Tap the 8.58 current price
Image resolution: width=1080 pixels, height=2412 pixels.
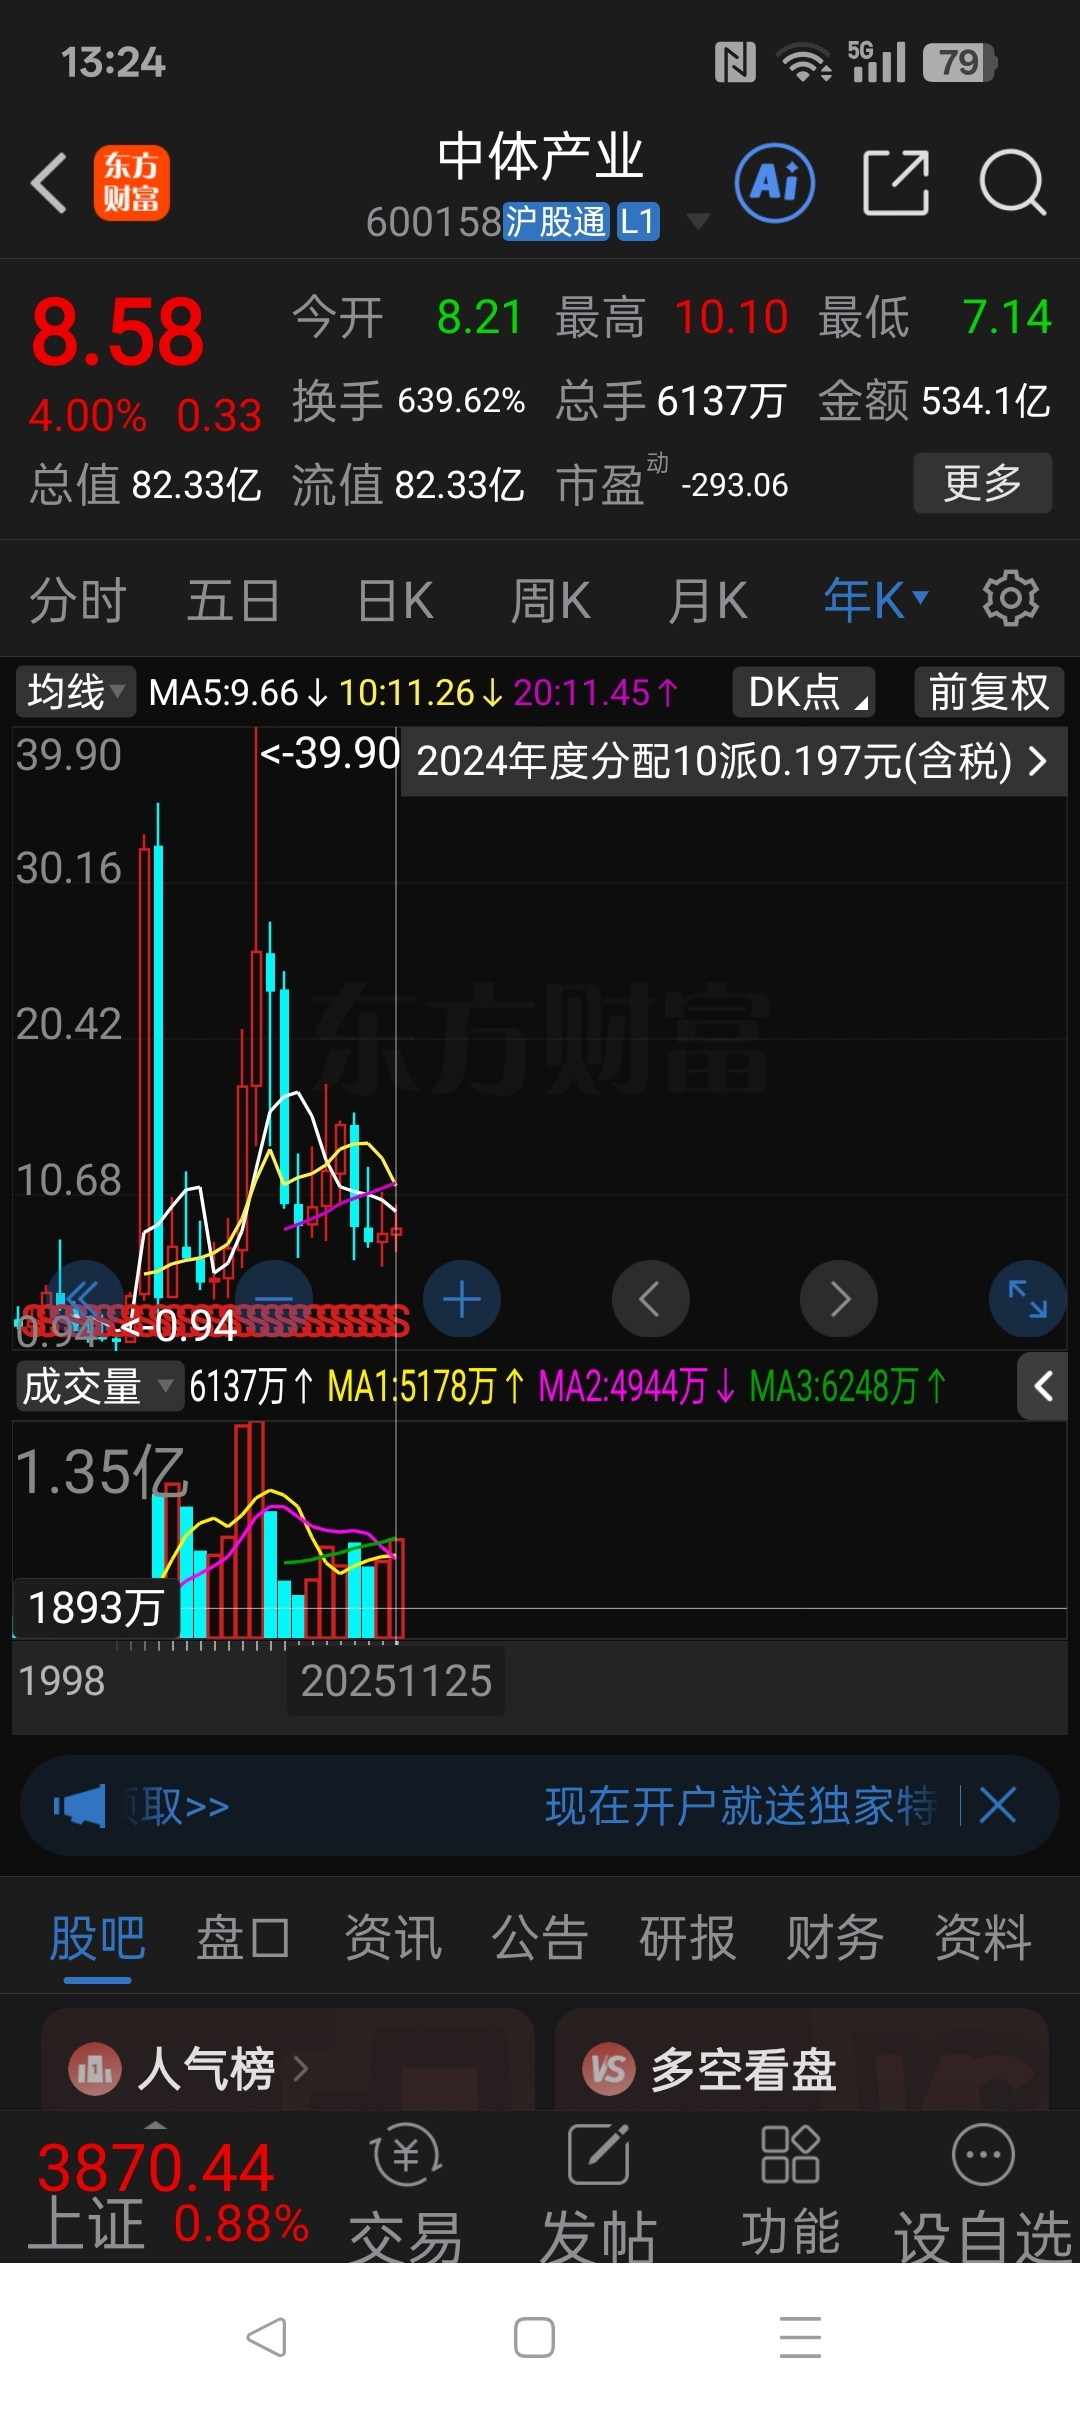coord(118,331)
